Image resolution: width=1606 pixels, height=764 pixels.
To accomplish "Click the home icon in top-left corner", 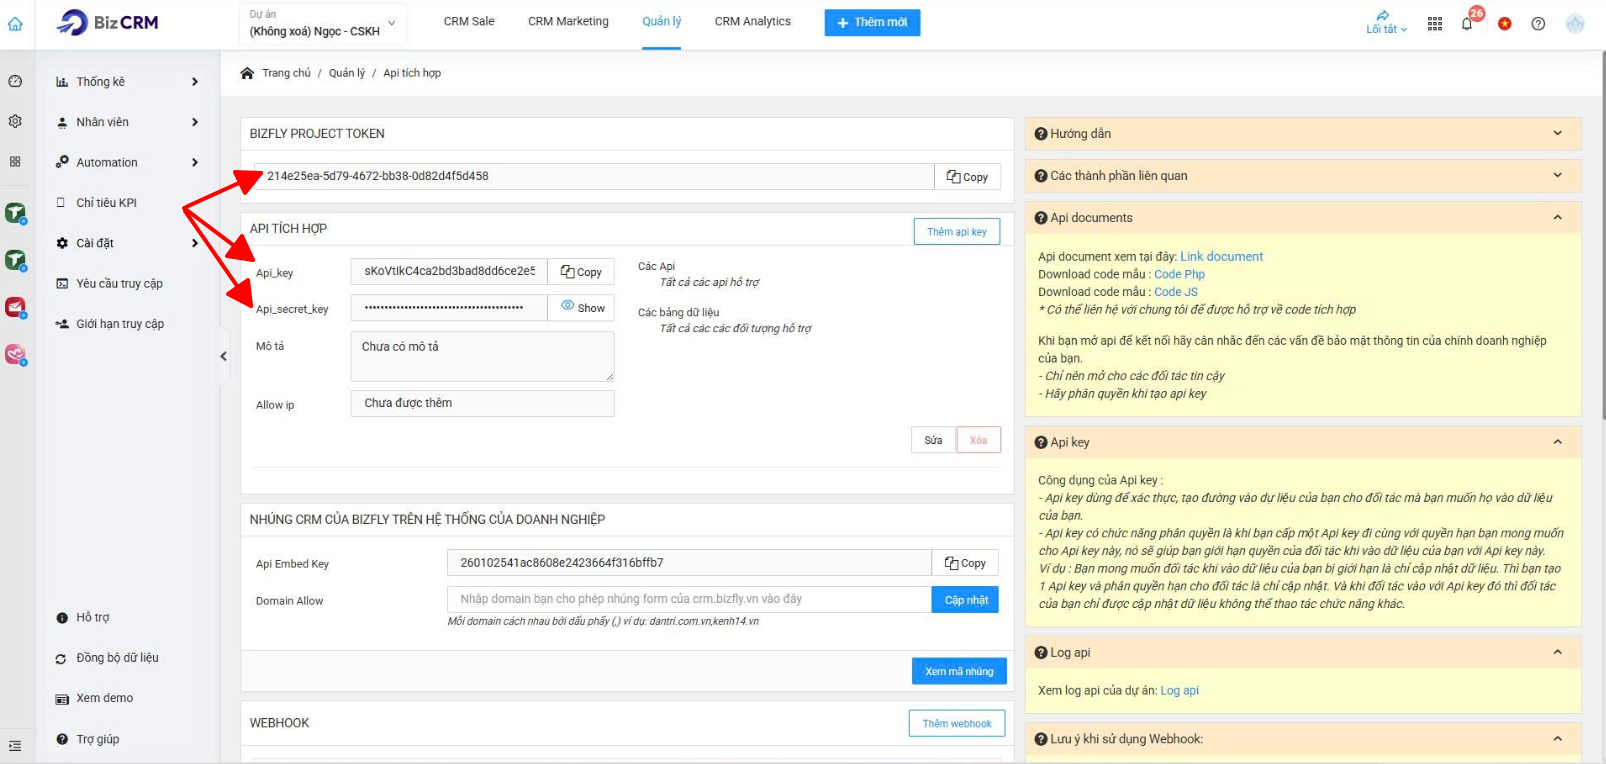I will pyautogui.click(x=15, y=24).
